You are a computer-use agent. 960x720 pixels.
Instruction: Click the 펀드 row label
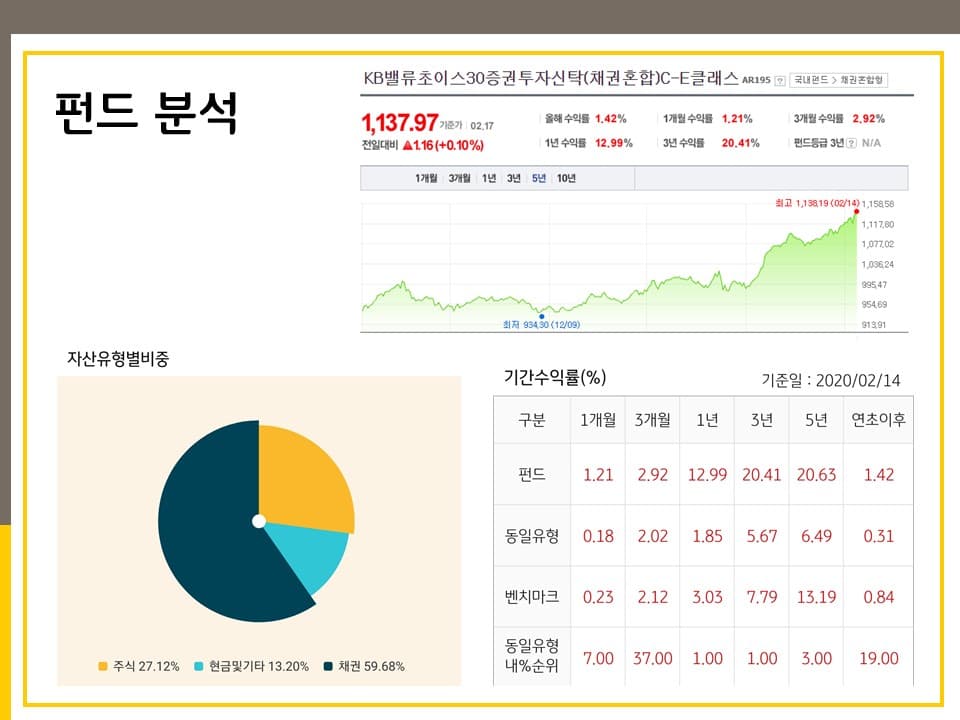click(x=531, y=474)
